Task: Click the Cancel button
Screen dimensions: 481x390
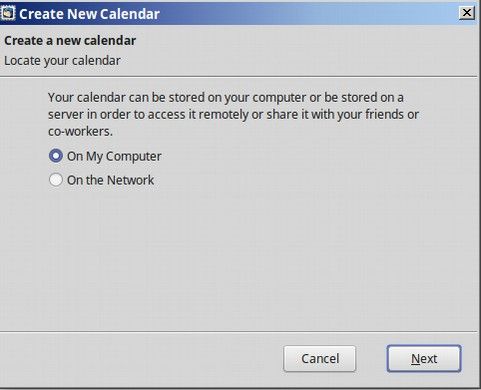Action: click(x=320, y=359)
